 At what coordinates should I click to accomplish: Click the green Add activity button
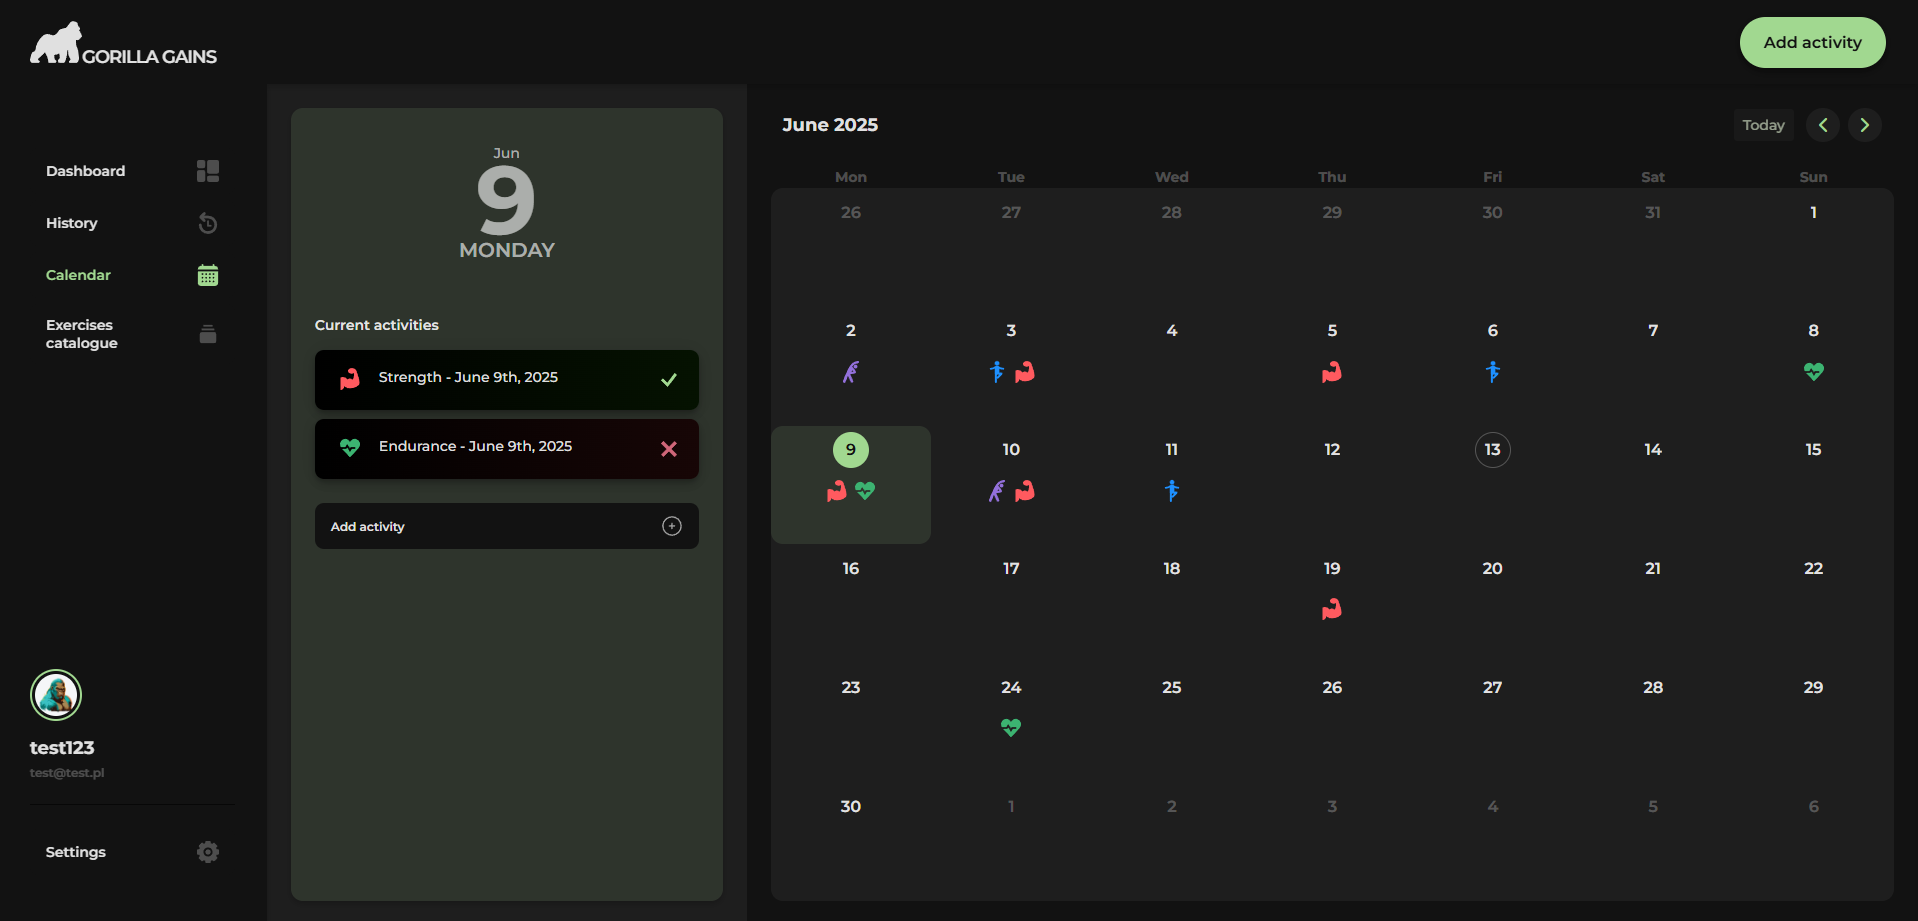point(1812,42)
